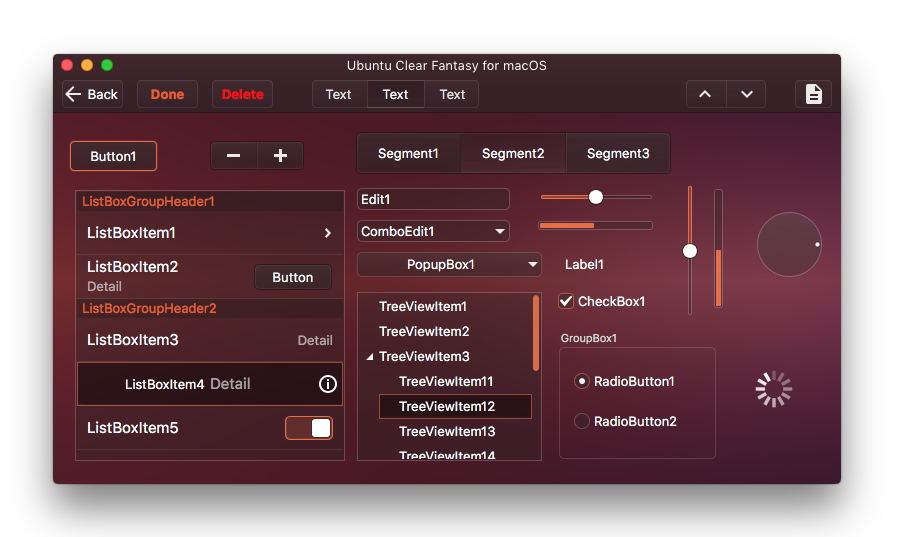Click the Back arrow button
The height and width of the screenshot is (537, 900).
(x=92, y=94)
